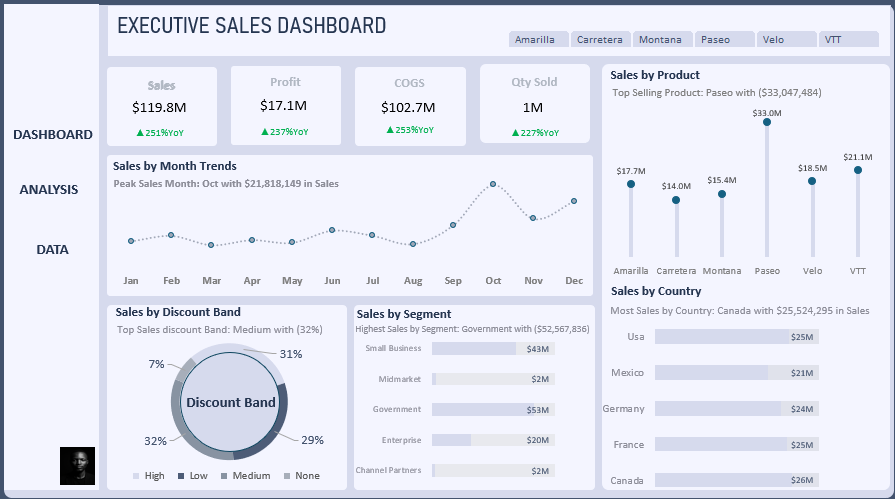Click the green 253%YoY COGS indicator
Image resolution: width=895 pixels, height=499 pixels.
(x=410, y=130)
